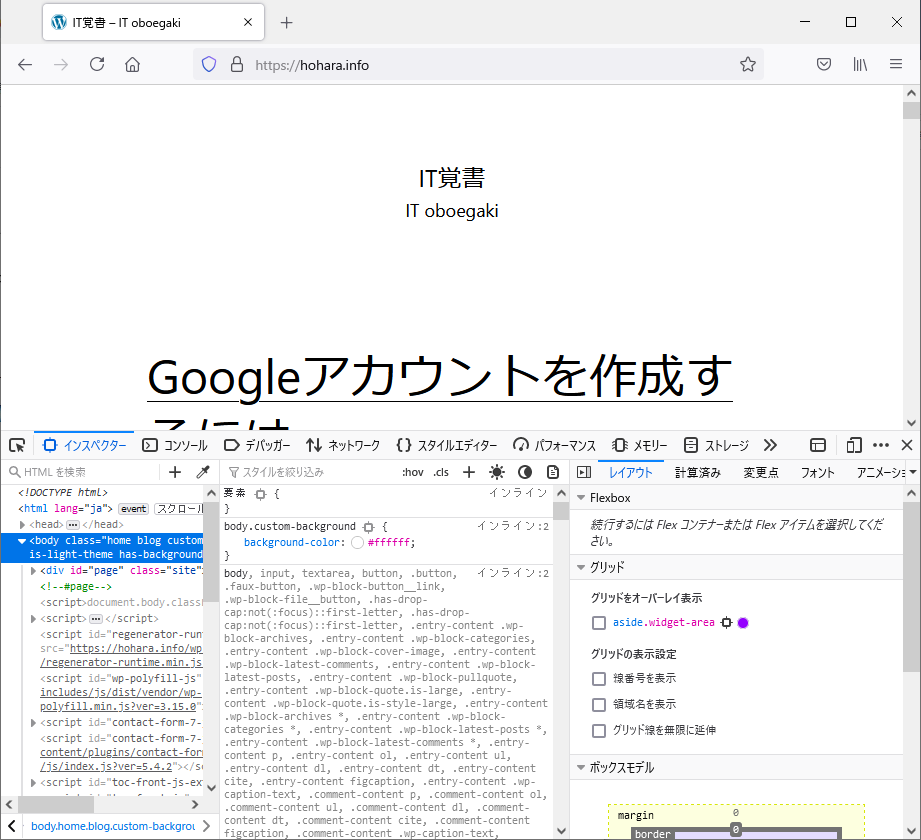Screen dimensions: 921x840
Task: Open Responsive Design Mode icon
Action: pos(853,445)
